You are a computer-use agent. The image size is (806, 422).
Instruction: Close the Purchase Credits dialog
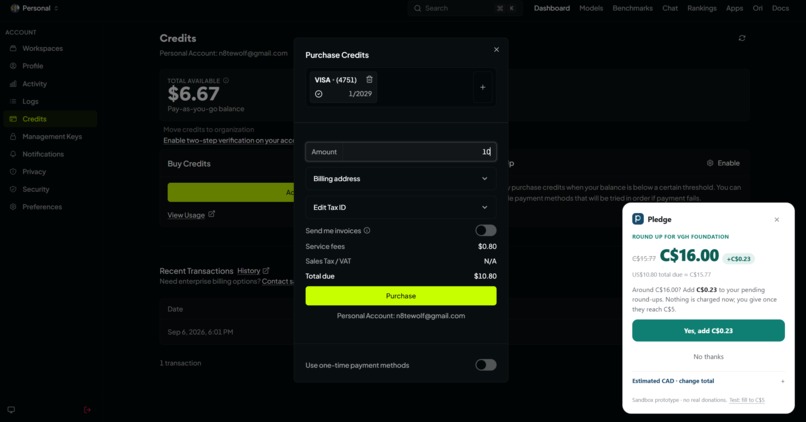tap(496, 49)
